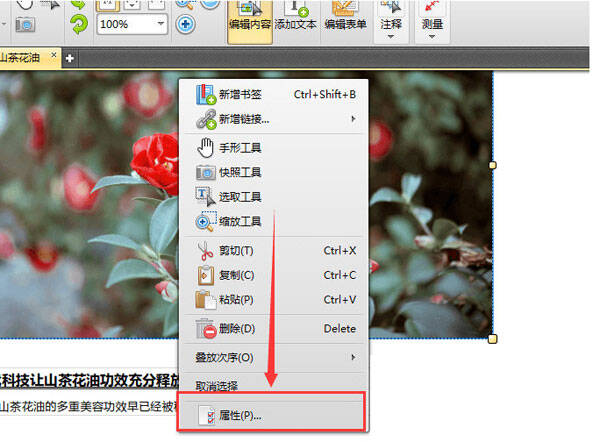The width and height of the screenshot is (600, 442).
Task: Expand the arrow next to 新增链接...
Action: point(353,119)
